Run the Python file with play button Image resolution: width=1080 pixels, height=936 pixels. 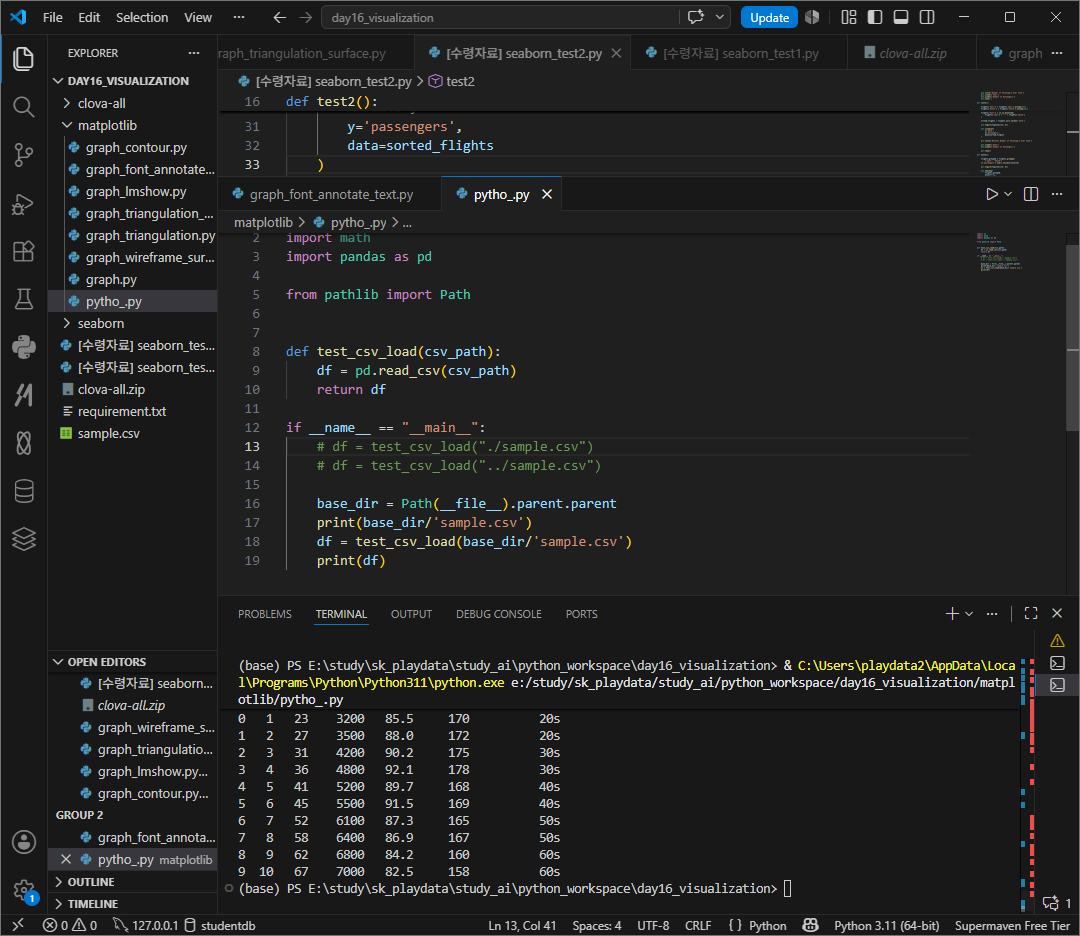[x=991, y=194]
